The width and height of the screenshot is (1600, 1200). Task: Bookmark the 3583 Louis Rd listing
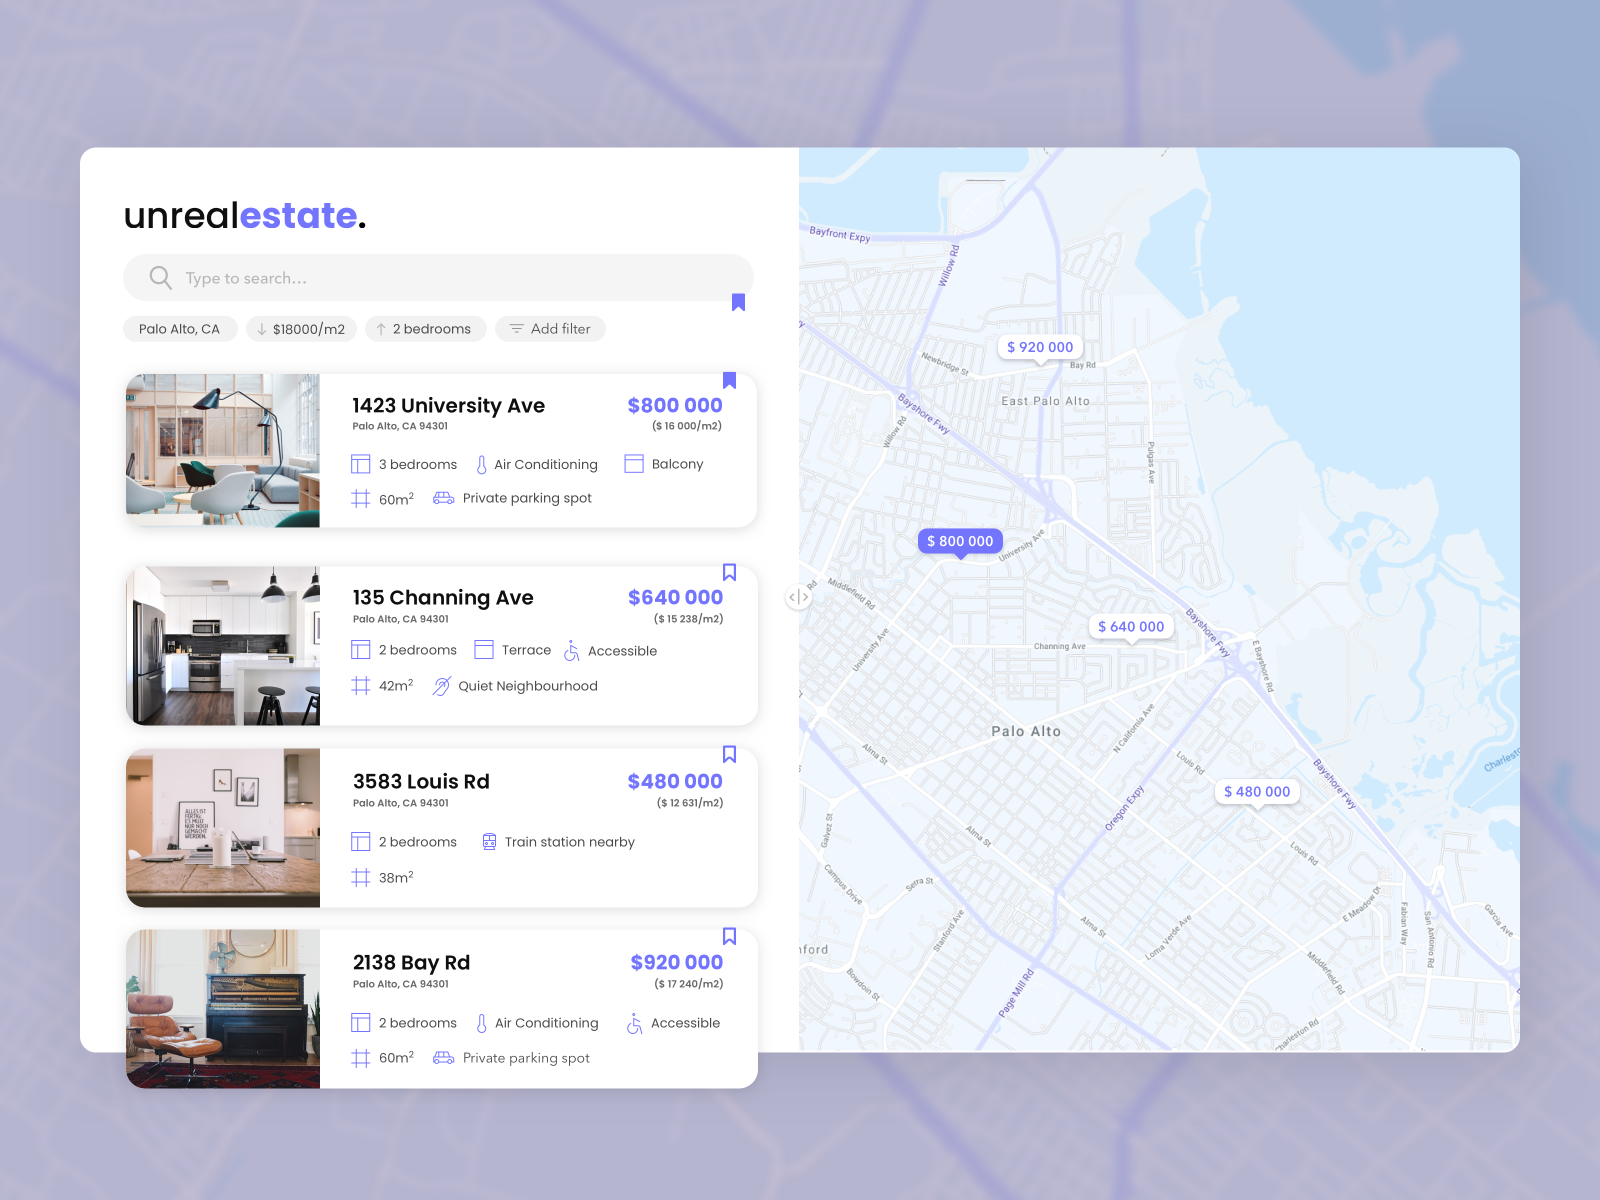click(729, 754)
